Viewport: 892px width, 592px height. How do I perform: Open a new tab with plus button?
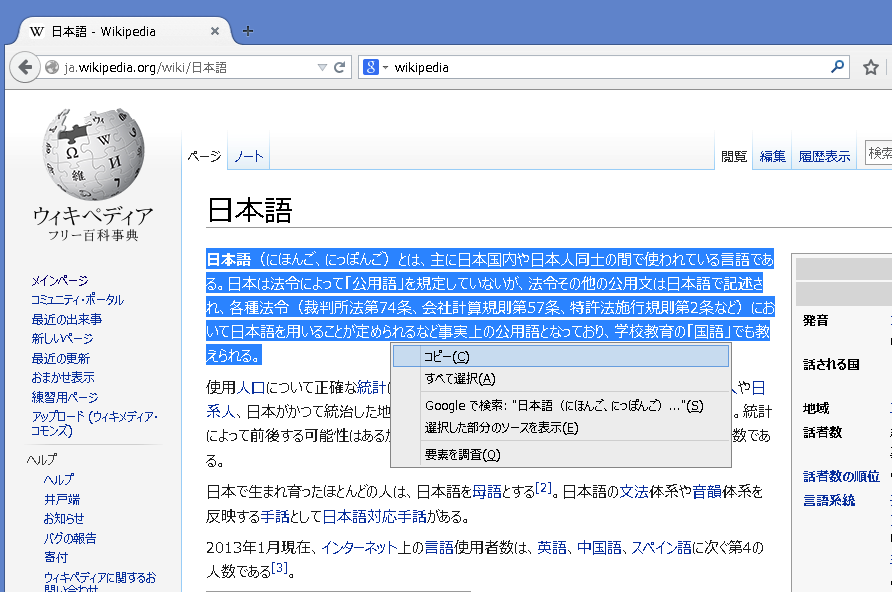pyautogui.click(x=247, y=31)
